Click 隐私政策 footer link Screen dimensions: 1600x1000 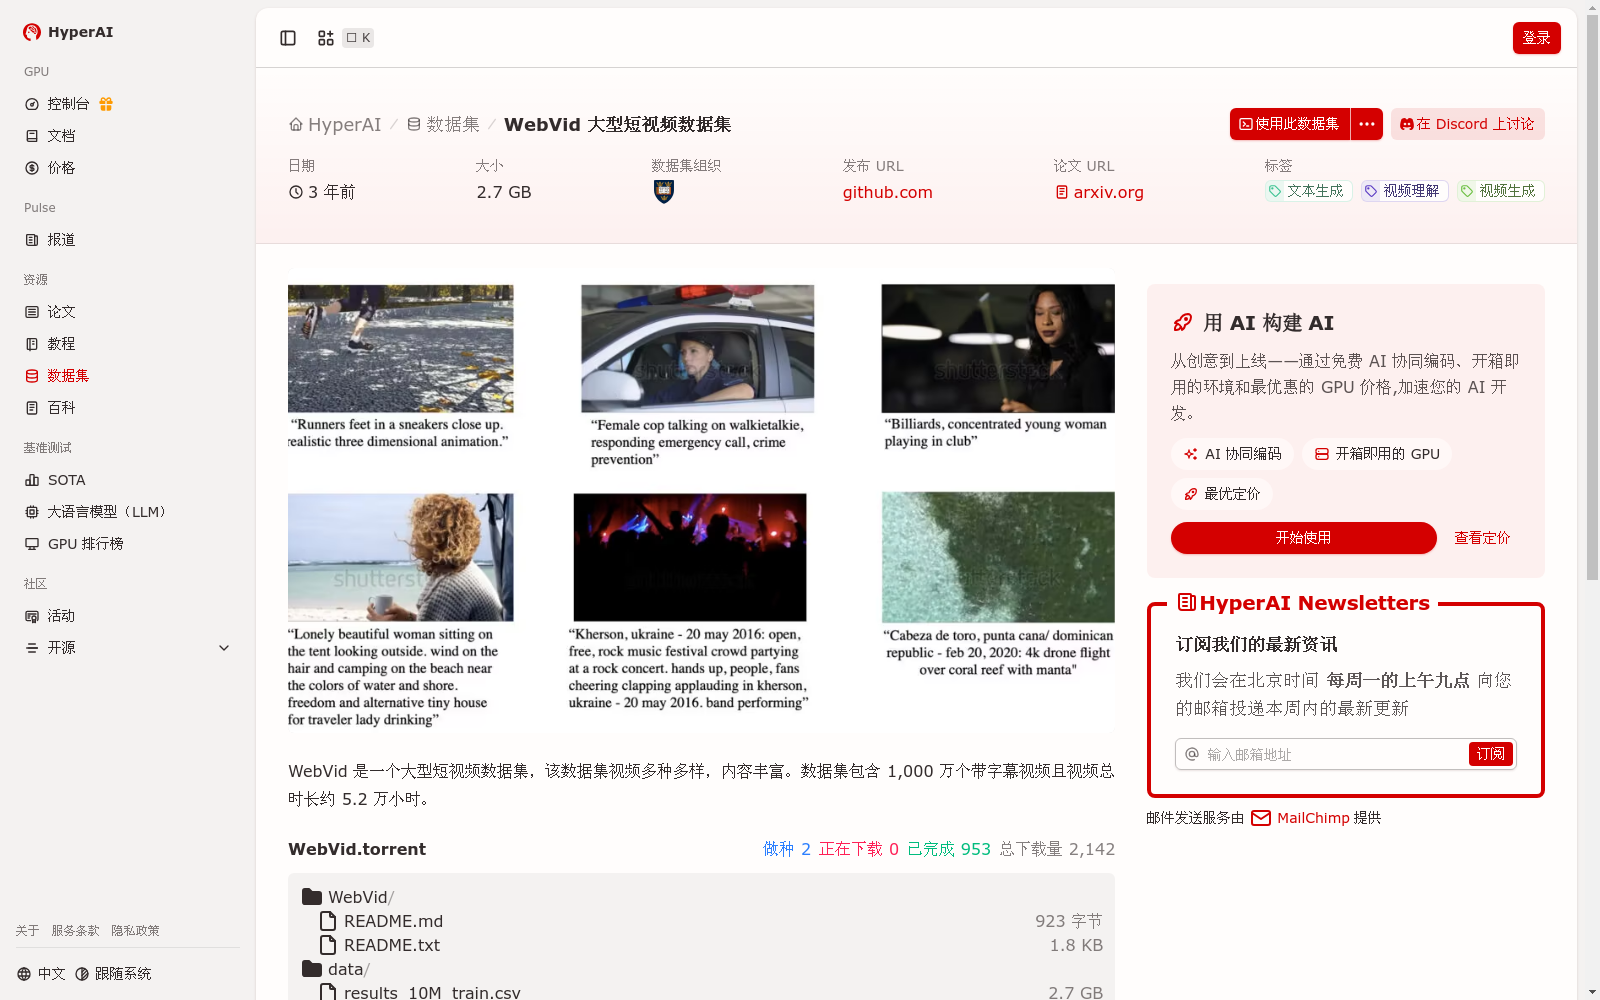tap(135, 931)
